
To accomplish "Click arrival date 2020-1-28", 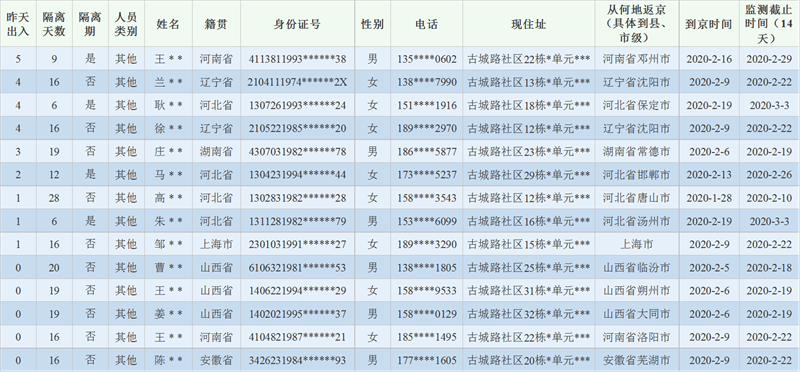I will tap(709, 198).
